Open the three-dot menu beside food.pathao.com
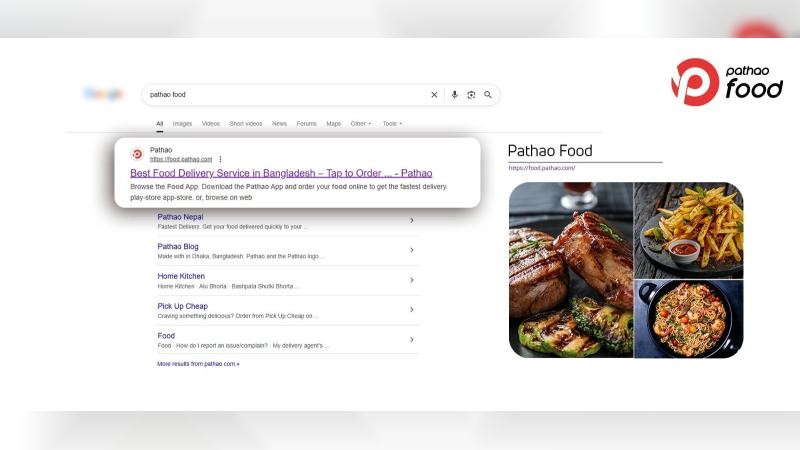Viewport: 800px width, 450px height. pyautogui.click(x=220, y=159)
